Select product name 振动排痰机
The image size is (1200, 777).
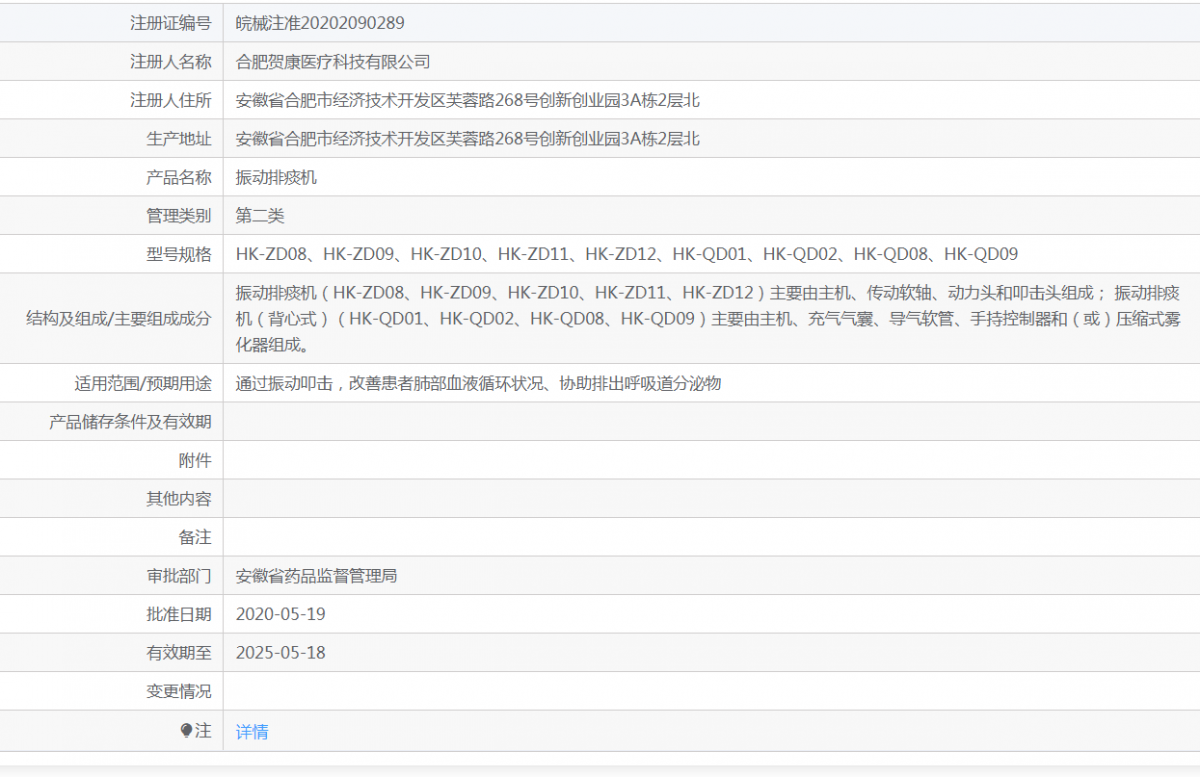pyautogui.click(x=276, y=177)
